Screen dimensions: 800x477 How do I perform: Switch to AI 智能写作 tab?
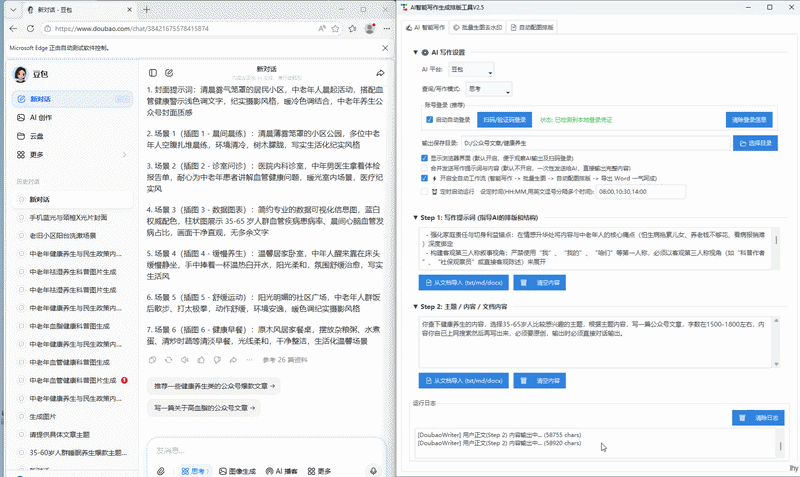click(x=425, y=28)
